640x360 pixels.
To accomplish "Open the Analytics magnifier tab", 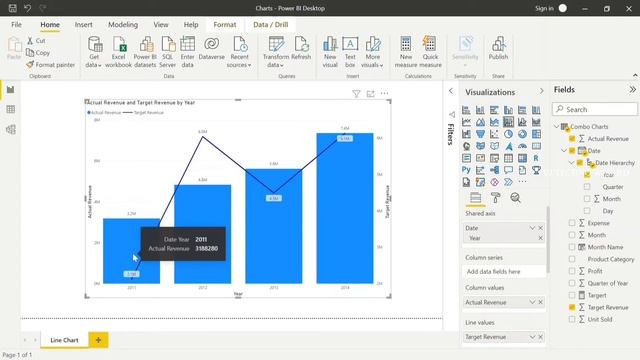I will [516, 198].
